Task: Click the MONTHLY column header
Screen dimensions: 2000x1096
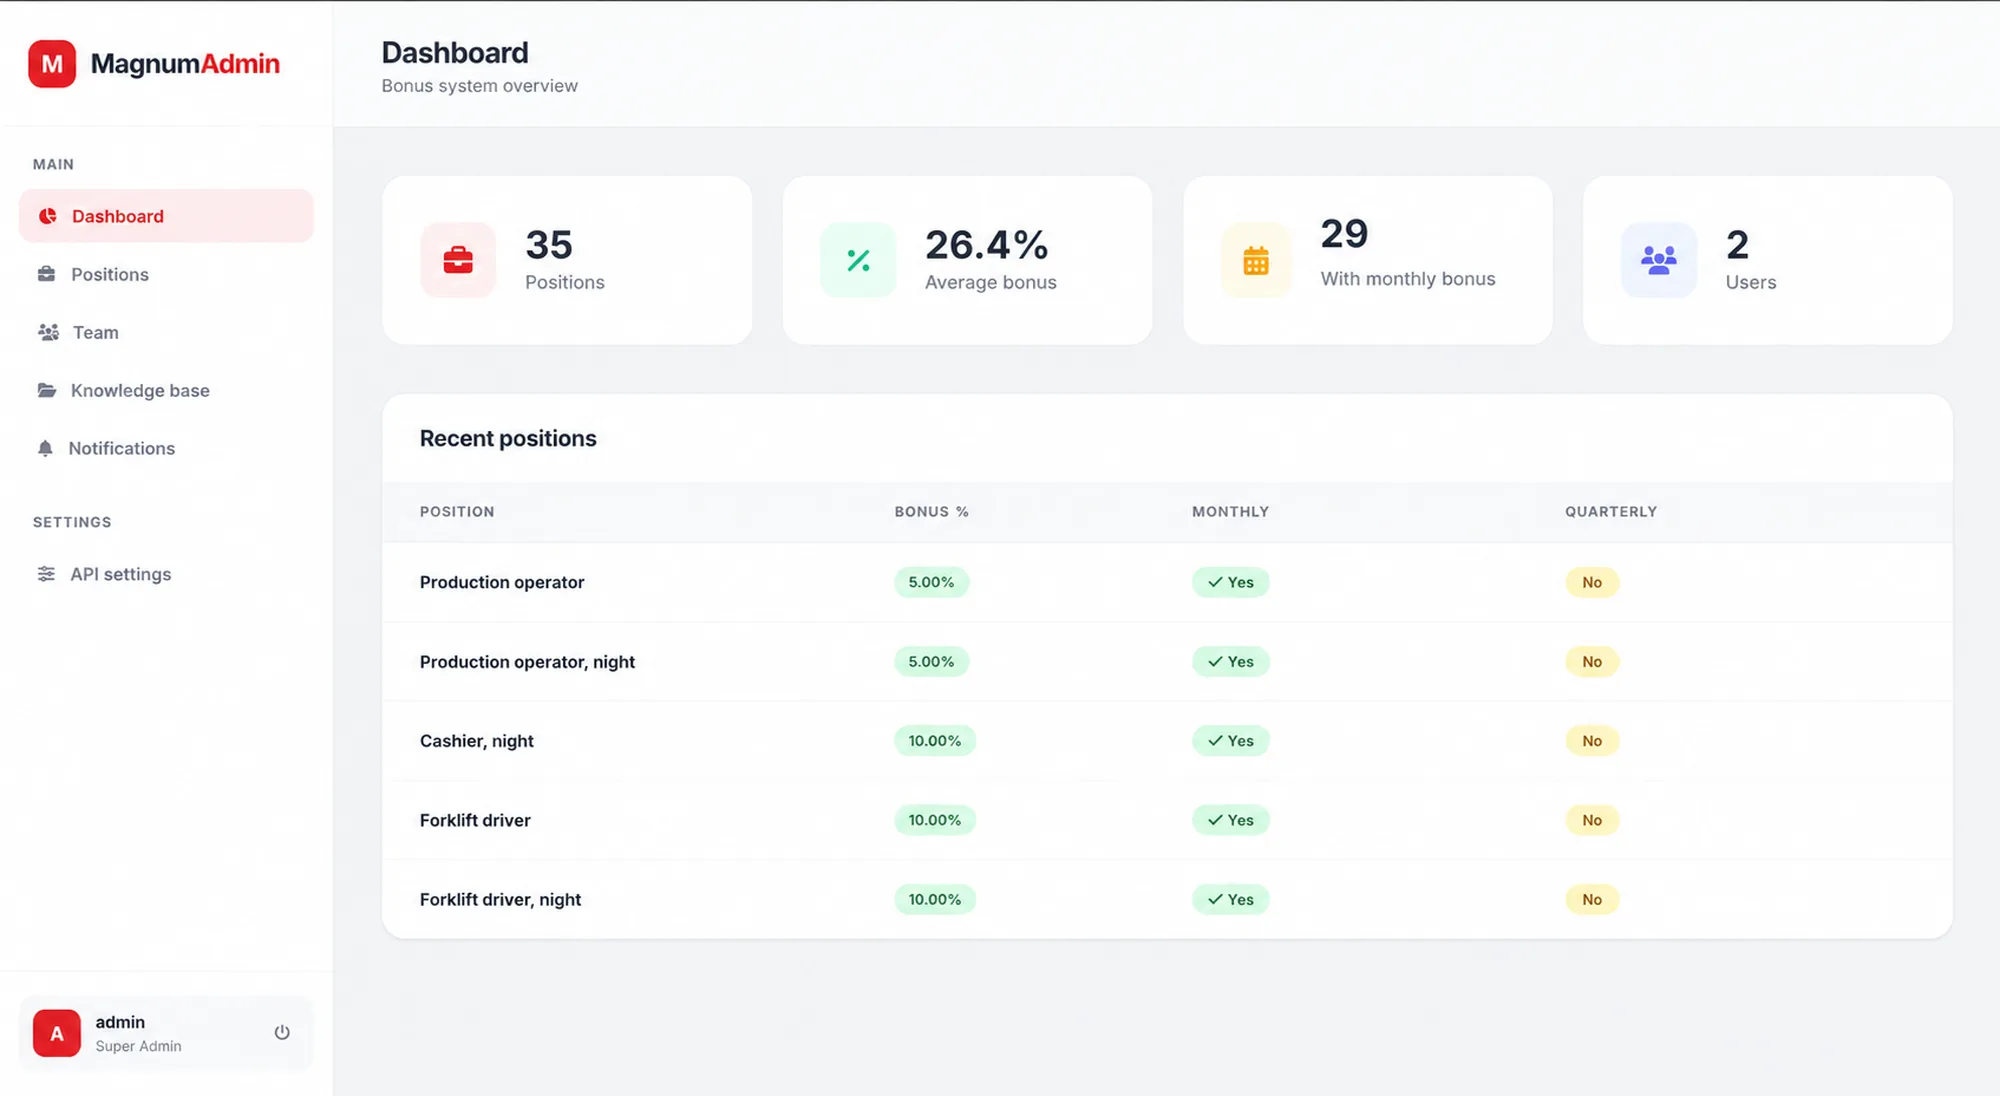Action: tap(1230, 512)
